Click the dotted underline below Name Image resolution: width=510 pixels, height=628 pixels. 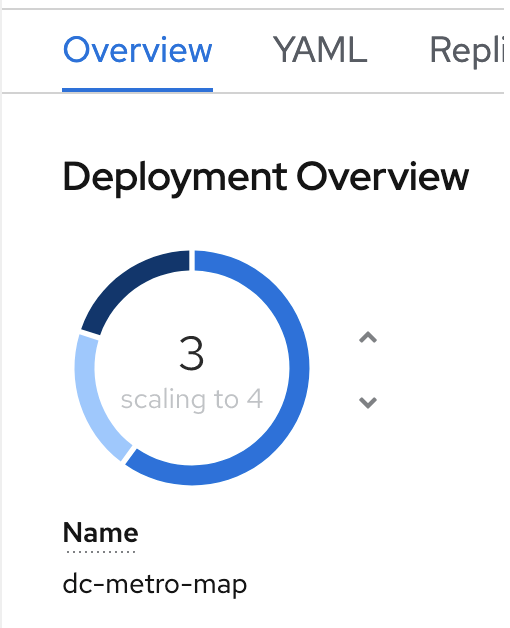[x=101, y=552]
